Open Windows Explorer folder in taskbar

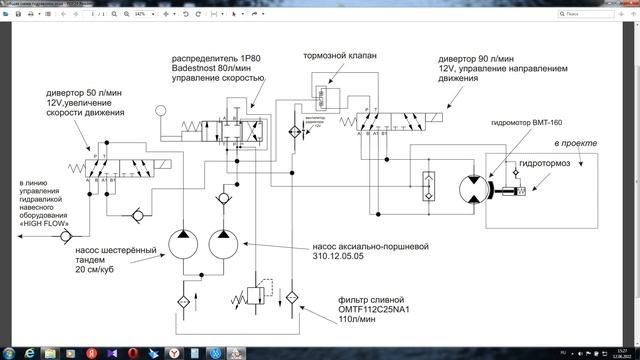(50, 353)
